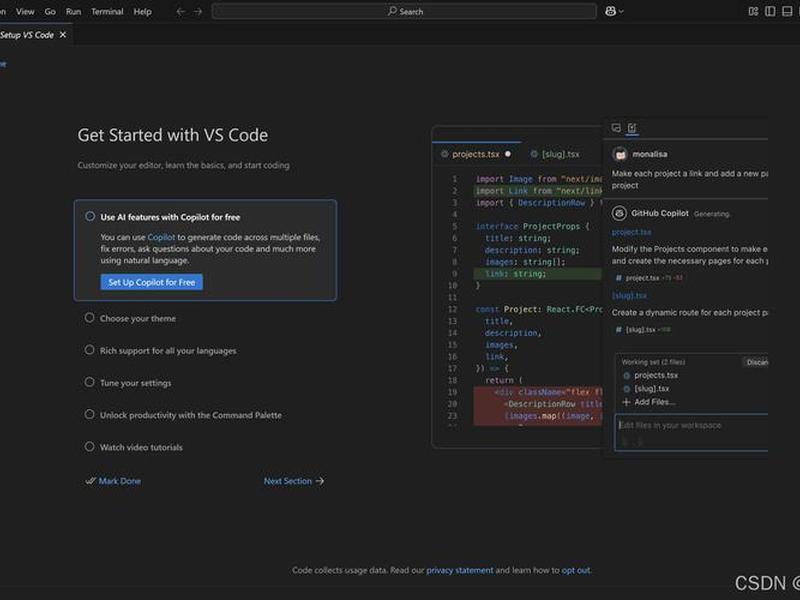Viewport: 800px width, 600px height.
Task: Go forward with the right arrow
Action: 198,11
